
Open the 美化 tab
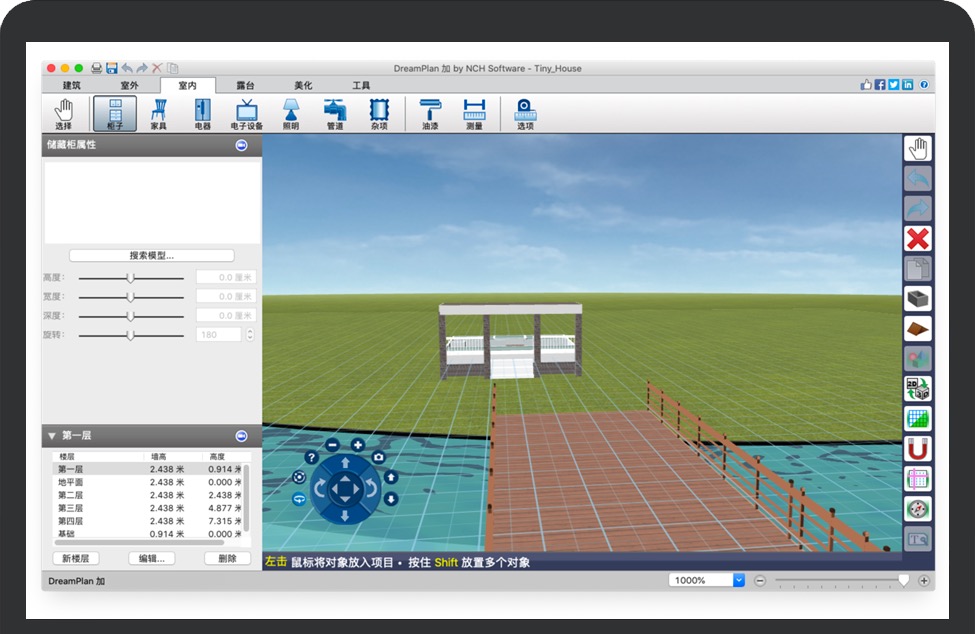303,86
